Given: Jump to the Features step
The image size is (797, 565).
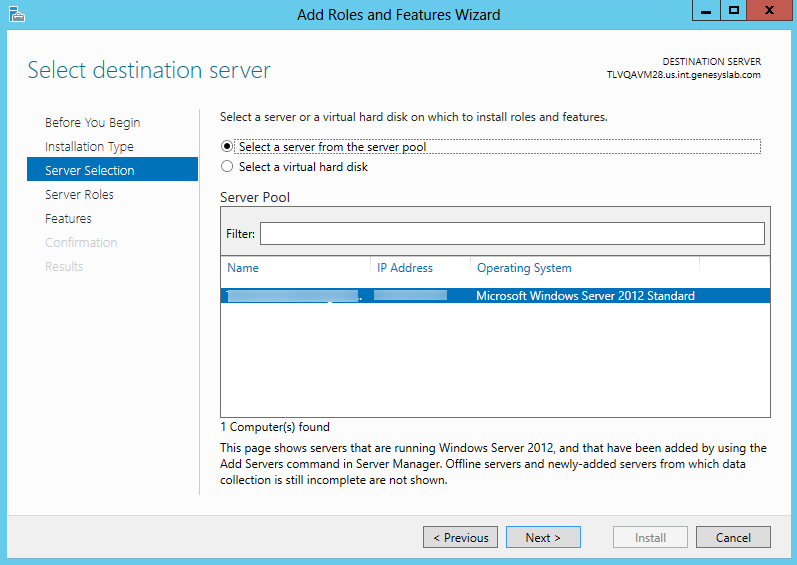Looking at the screenshot, I should (x=68, y=219).
